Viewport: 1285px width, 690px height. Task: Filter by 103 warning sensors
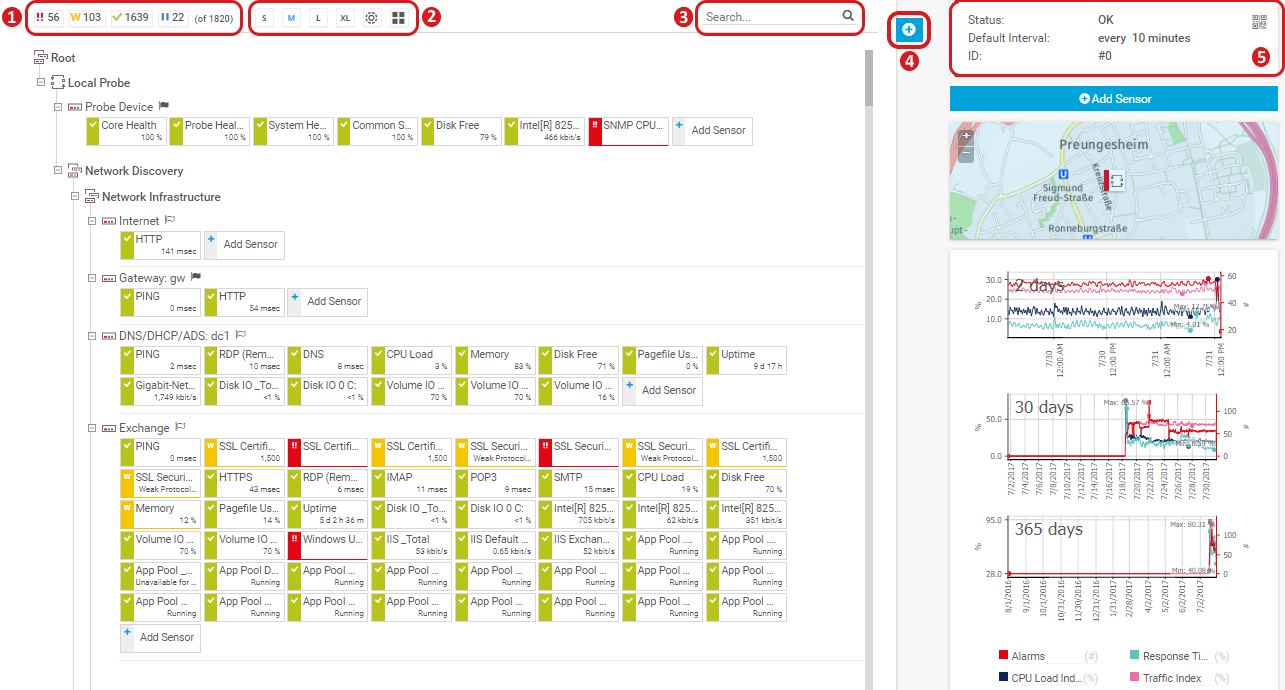coord(86,18)
